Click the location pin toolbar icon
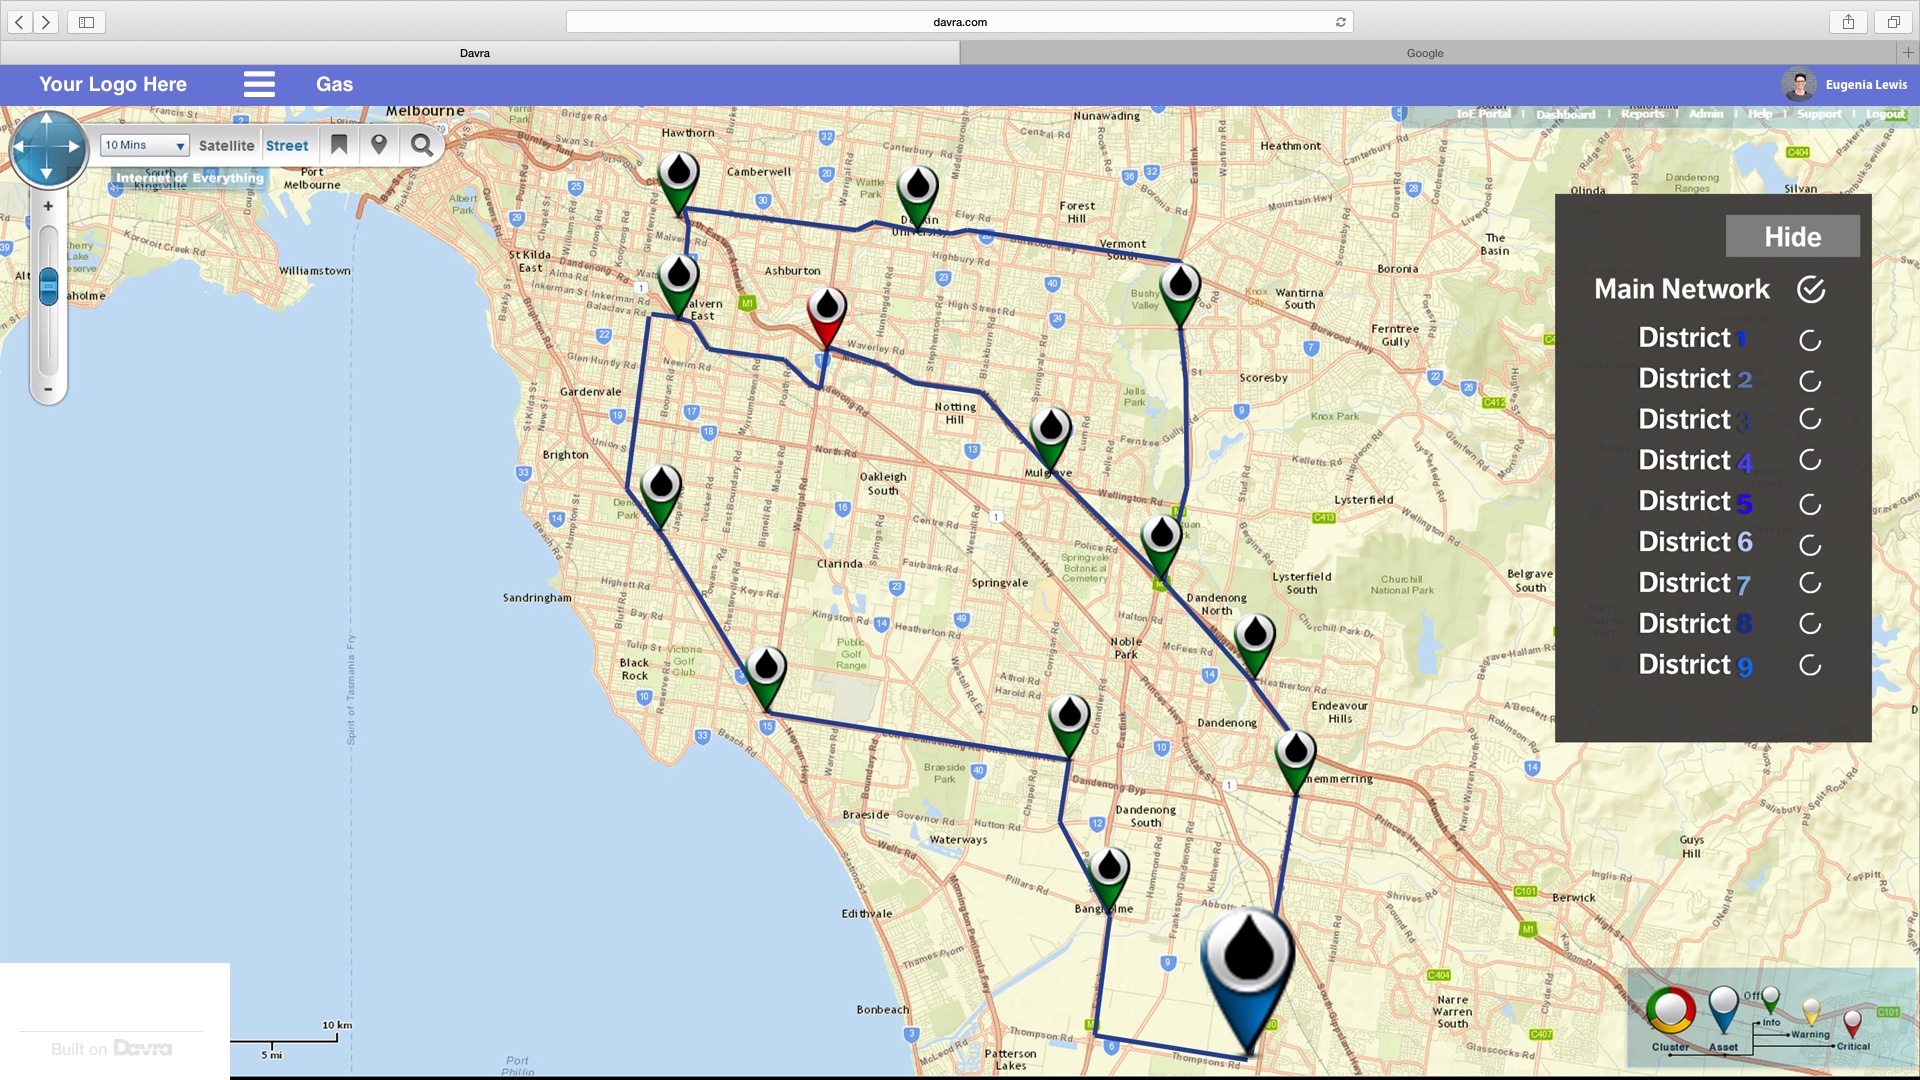This screenshot has width=1920, height=1080. click(x=379, y=145)
